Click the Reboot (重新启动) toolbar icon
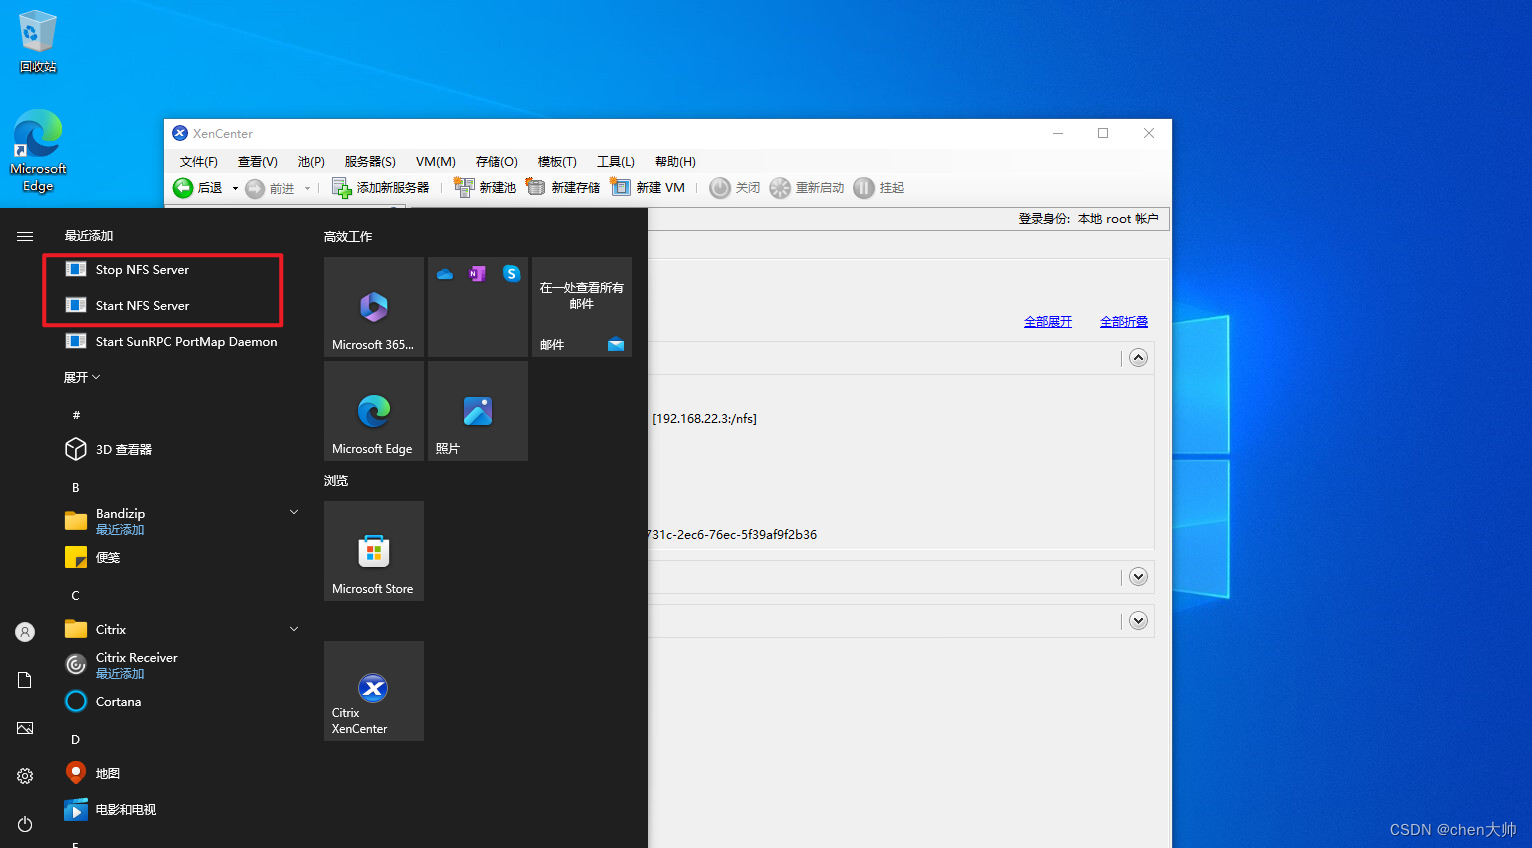 (780, 188)
